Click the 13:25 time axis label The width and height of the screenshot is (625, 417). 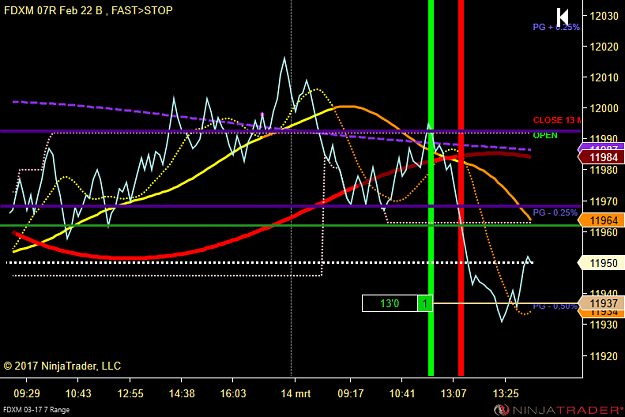point(506,393)
